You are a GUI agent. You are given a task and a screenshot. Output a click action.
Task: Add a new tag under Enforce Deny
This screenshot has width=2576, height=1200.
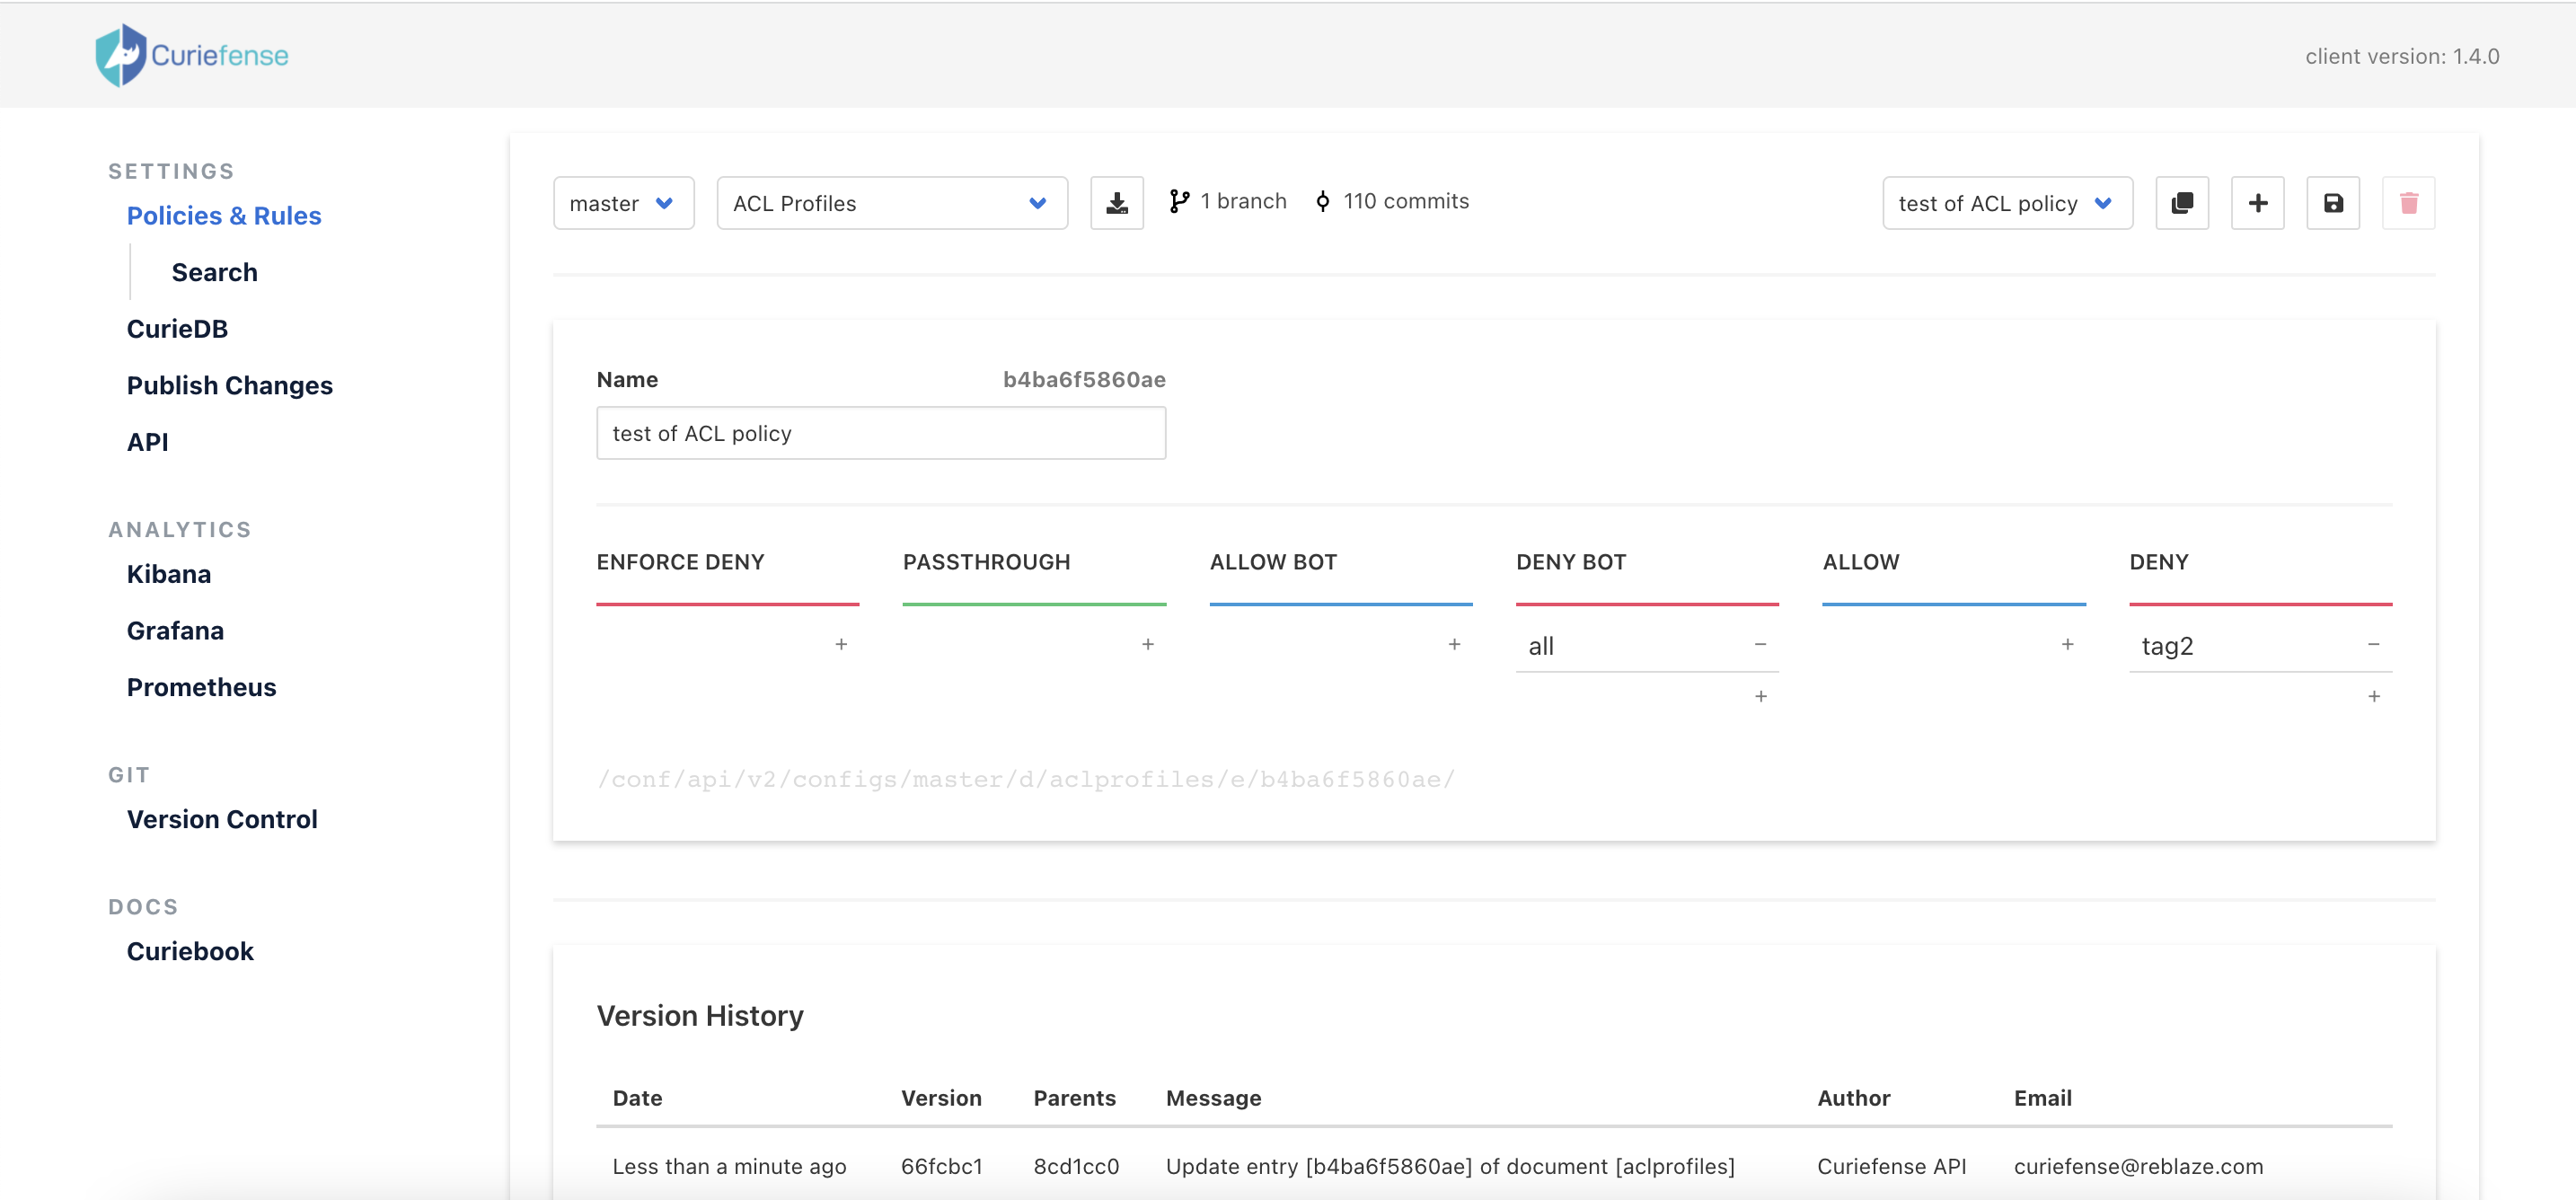pos(841,645)
